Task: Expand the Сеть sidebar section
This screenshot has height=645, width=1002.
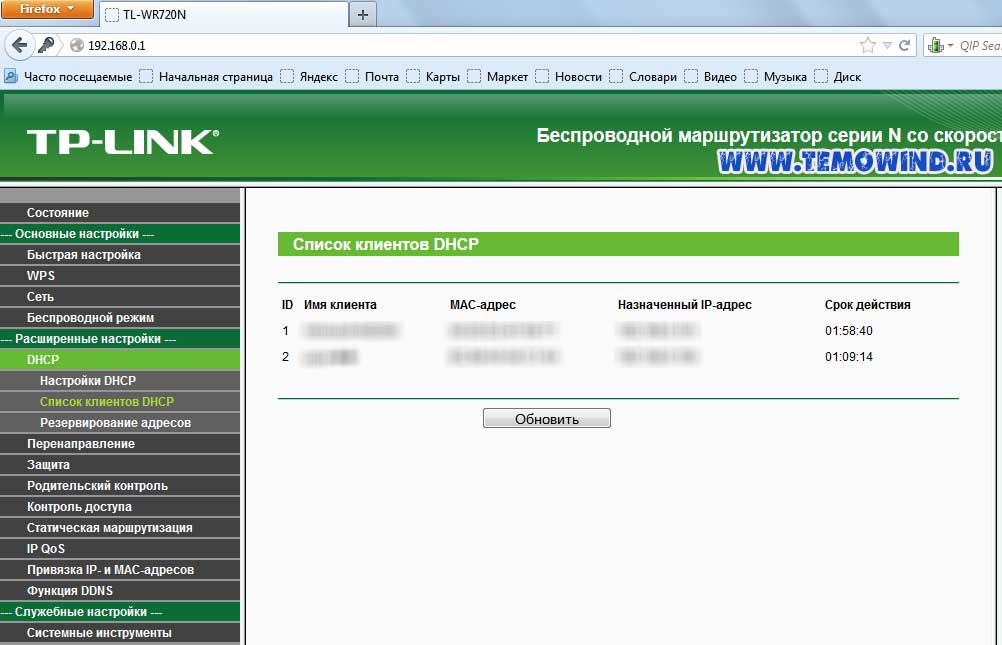Action: coord(120,297)
